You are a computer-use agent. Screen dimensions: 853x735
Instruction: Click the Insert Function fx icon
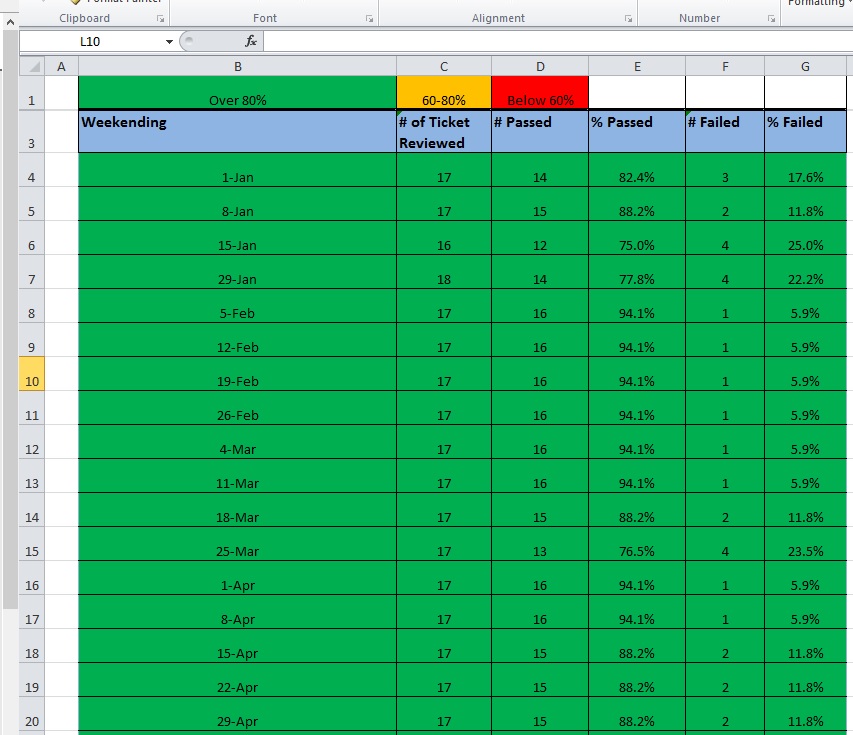tap(251, 41)
